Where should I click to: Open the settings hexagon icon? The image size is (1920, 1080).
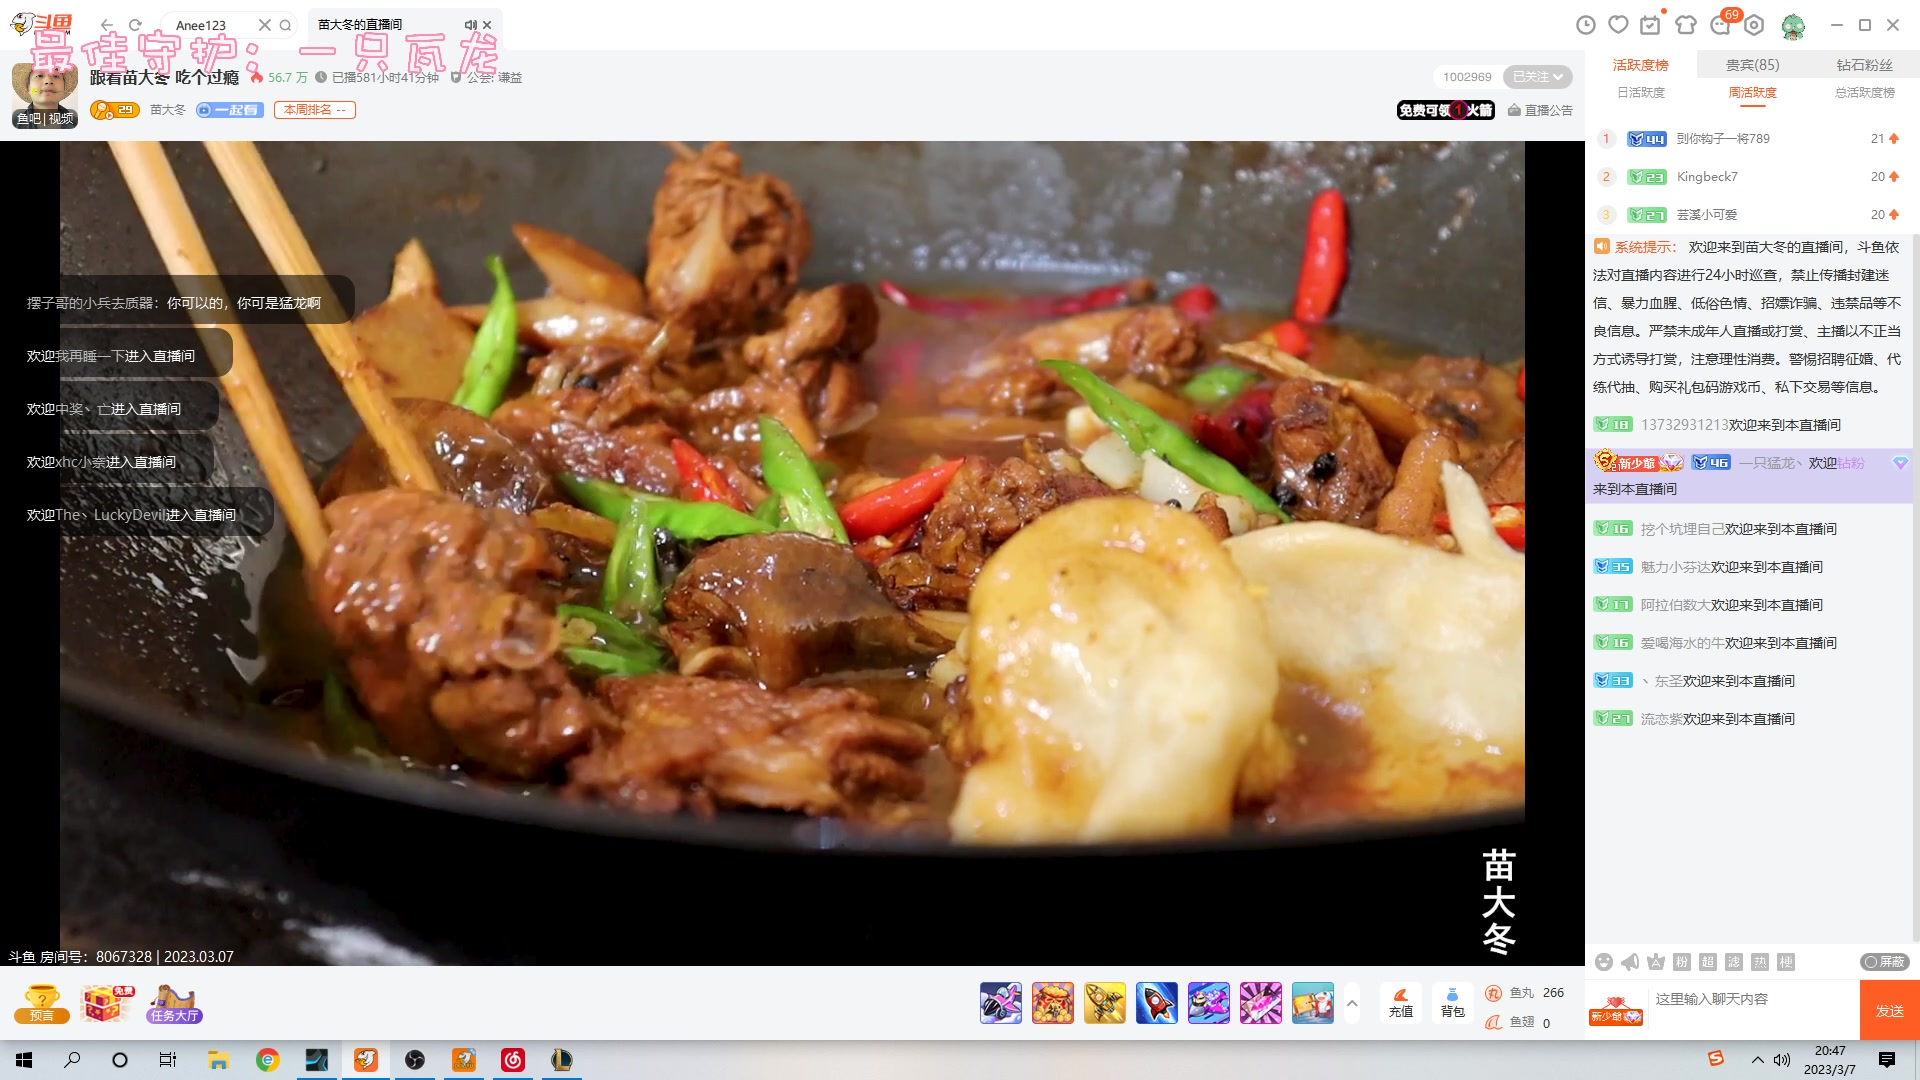point(1754,25)
